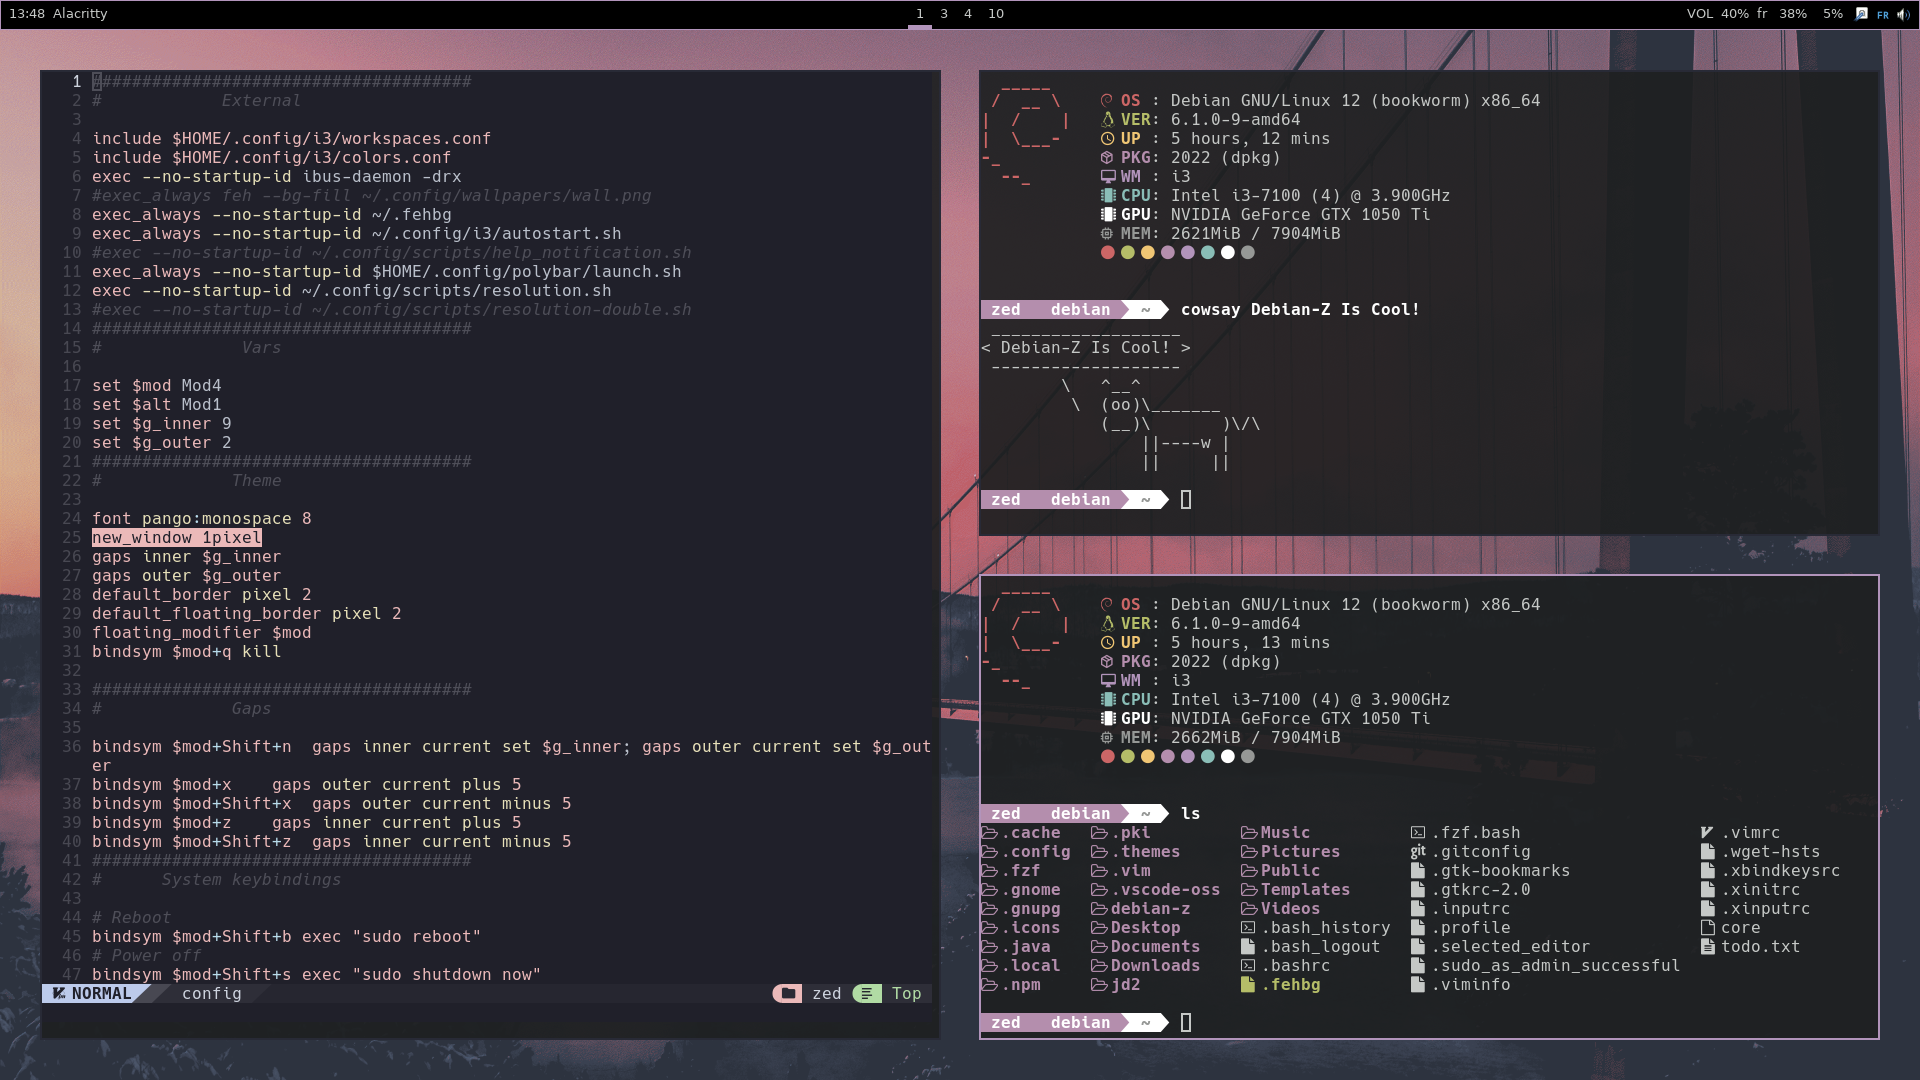Image resolution: width=1920 pixels, height=1080 pixels.
Task: Open the Music folder icon
Action: [x=1251, y=832]
